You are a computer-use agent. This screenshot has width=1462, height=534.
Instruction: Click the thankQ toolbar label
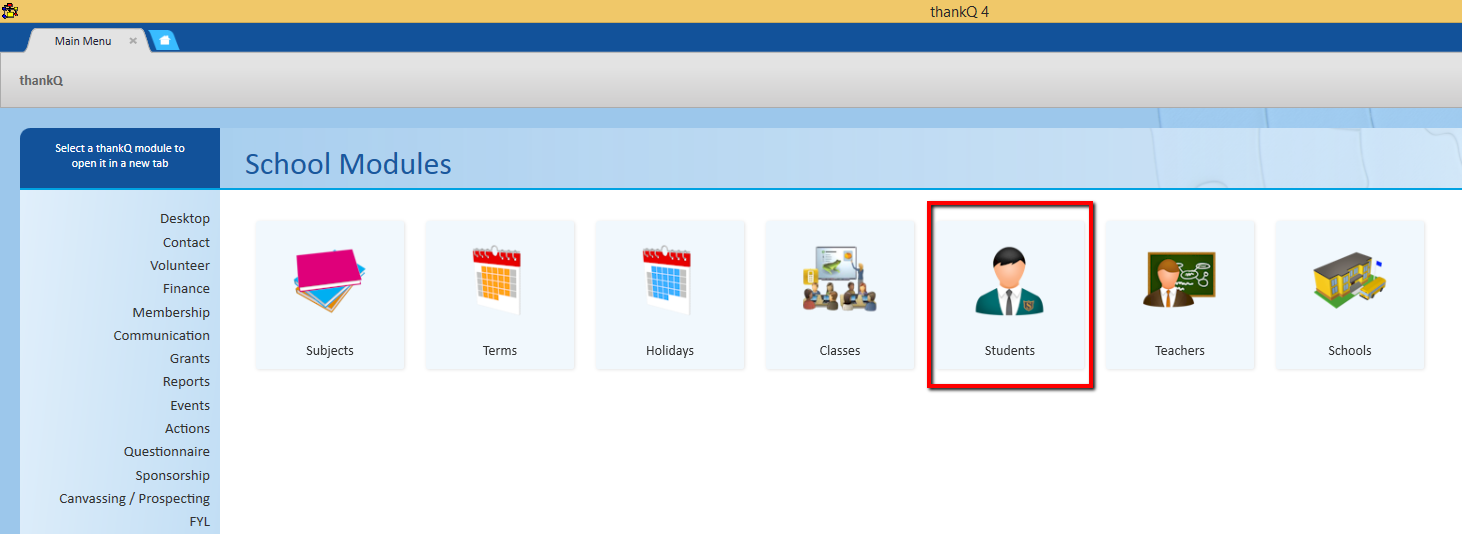(41, 80)
